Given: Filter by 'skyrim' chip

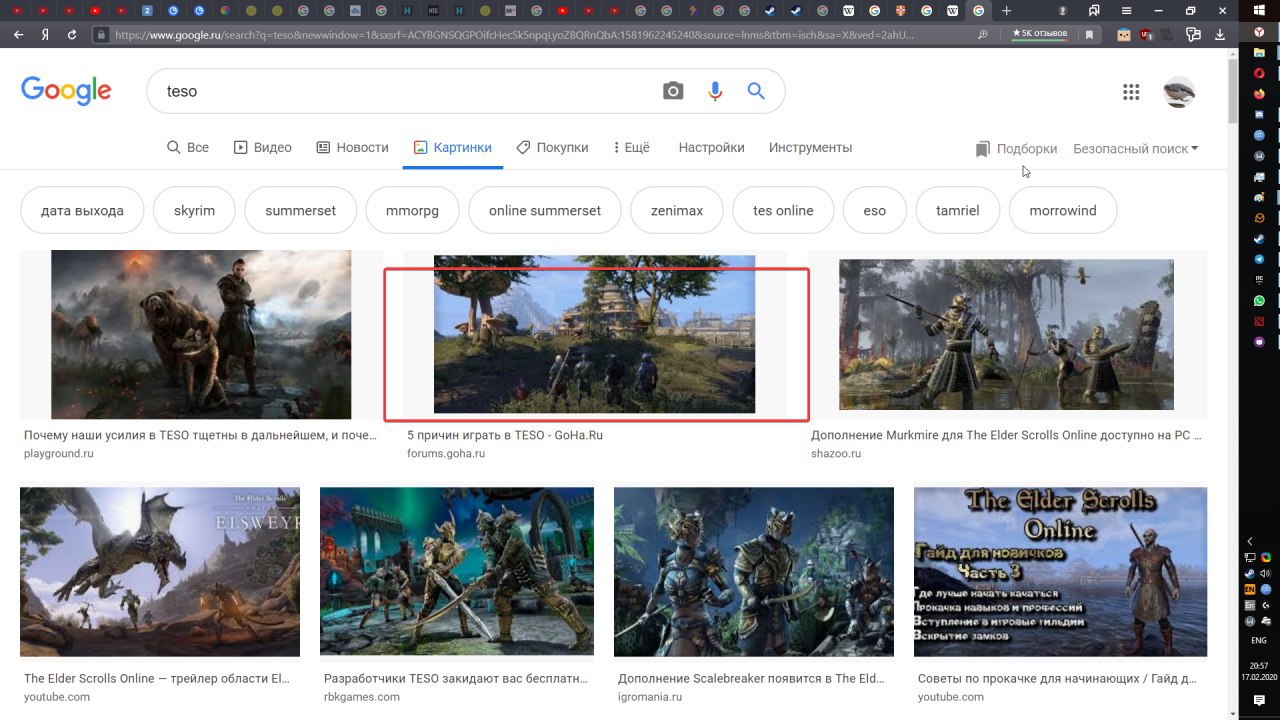Looking at the screenshot, I should [194, 210].
